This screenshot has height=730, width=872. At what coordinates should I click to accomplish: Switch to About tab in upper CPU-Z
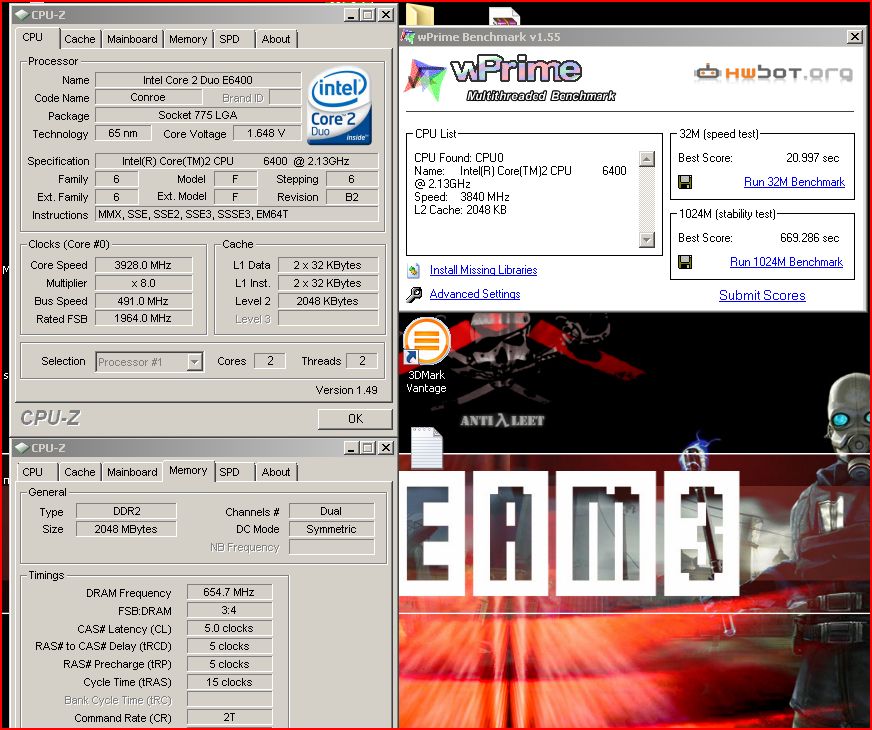(x=276, y=39)
